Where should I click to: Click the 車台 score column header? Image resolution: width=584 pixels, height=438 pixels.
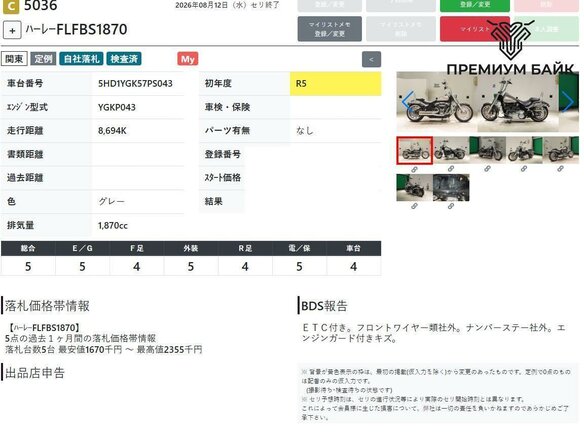354,248
